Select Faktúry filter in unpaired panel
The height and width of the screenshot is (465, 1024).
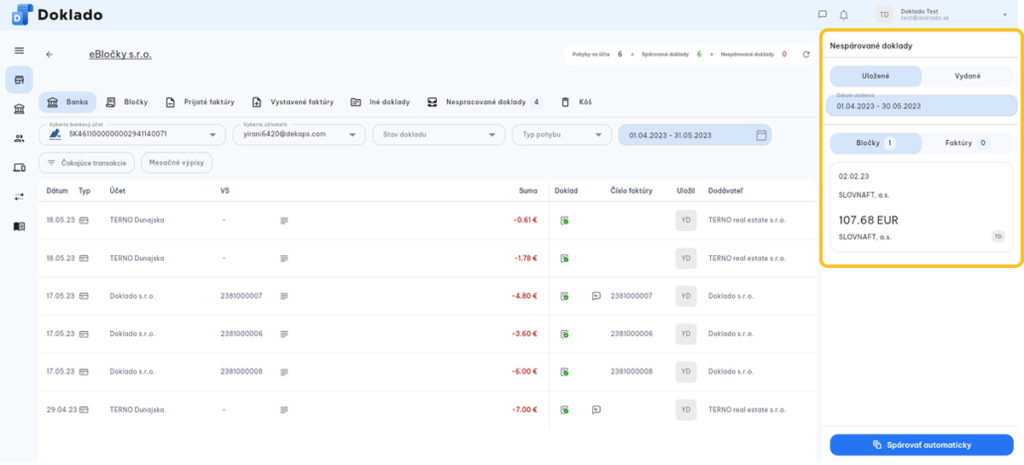968,143
